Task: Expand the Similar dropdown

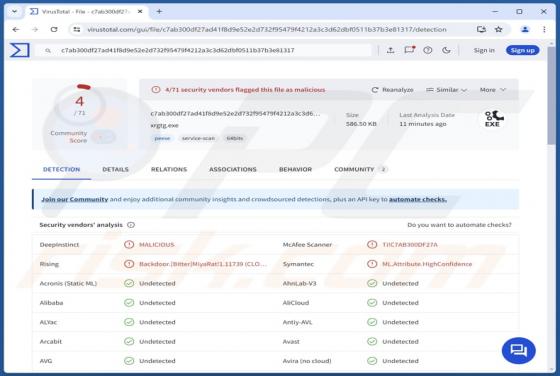Action: [446, 90]
